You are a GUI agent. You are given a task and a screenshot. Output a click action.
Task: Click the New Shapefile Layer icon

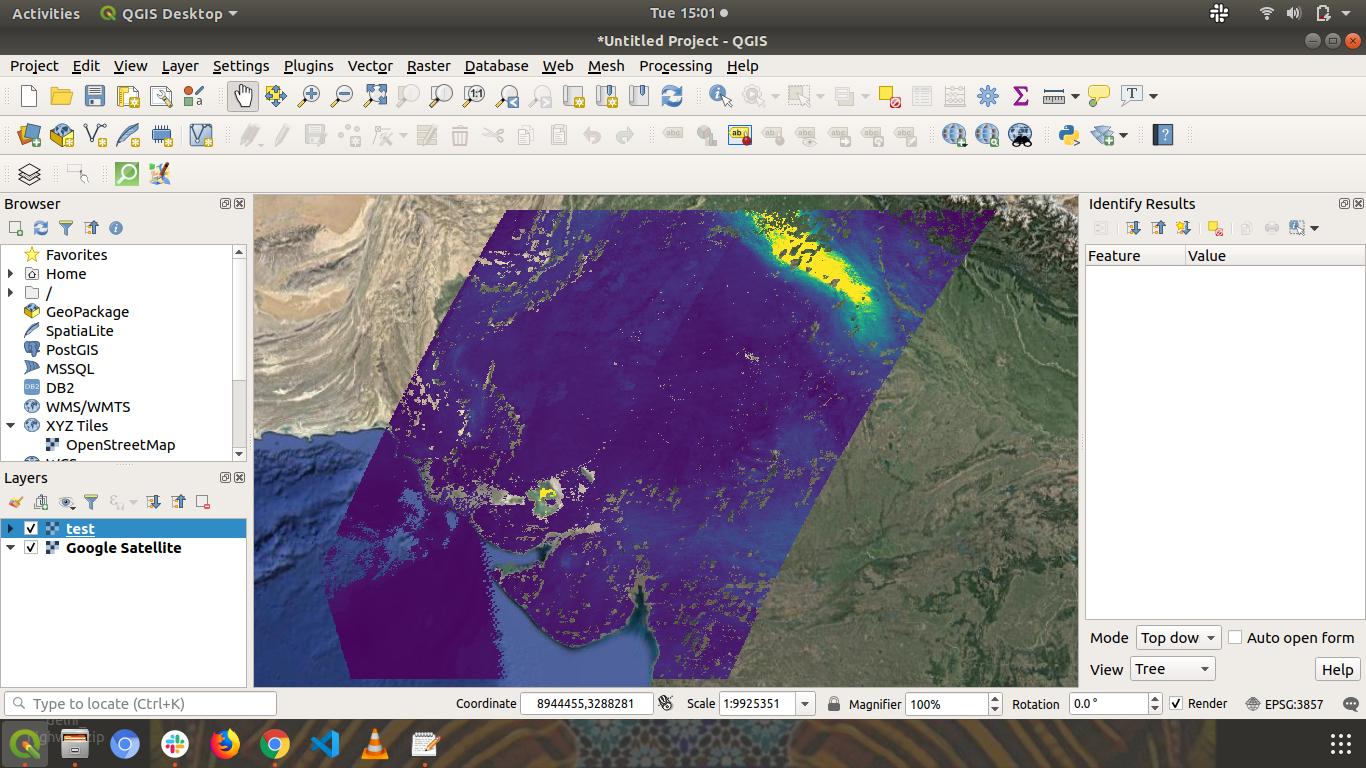96,135
